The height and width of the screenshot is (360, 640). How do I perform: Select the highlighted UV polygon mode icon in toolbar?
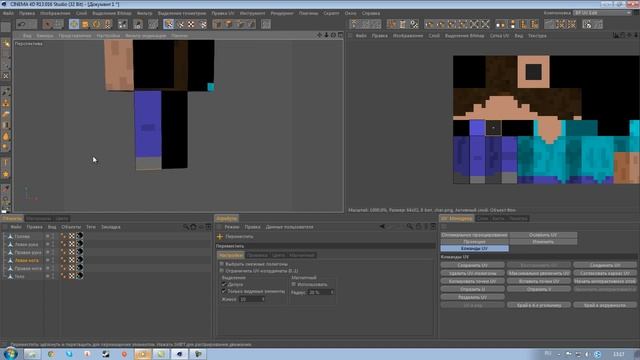pos(169,24)
